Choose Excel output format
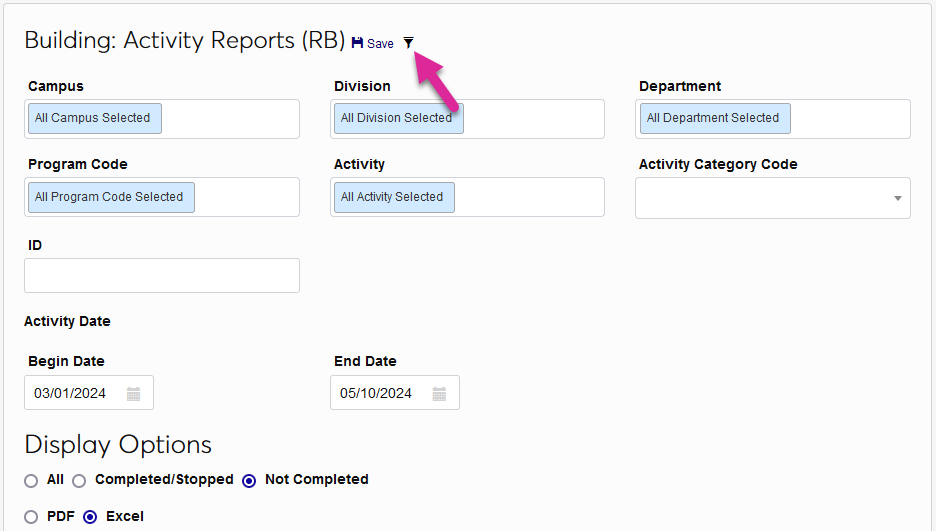This screenshot has width=936, height=531. [x=90, y=517]
